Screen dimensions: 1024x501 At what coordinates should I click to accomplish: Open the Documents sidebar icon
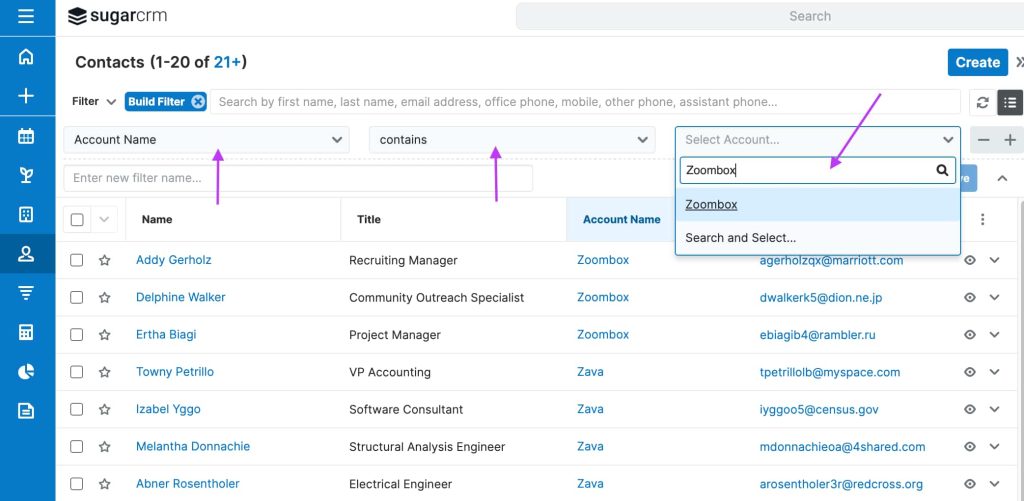tap(26, 411)
